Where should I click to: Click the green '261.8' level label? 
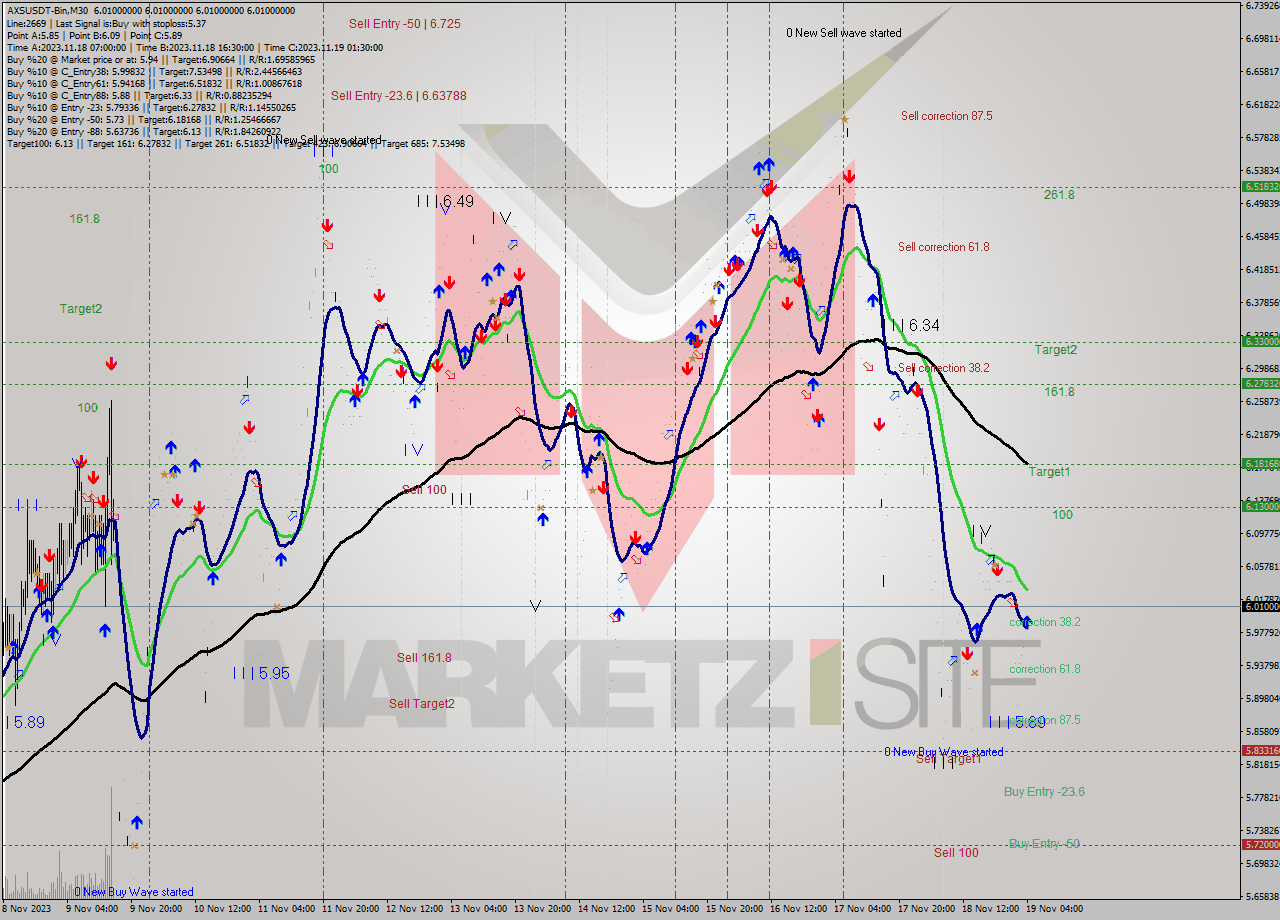pos(1058,195)
